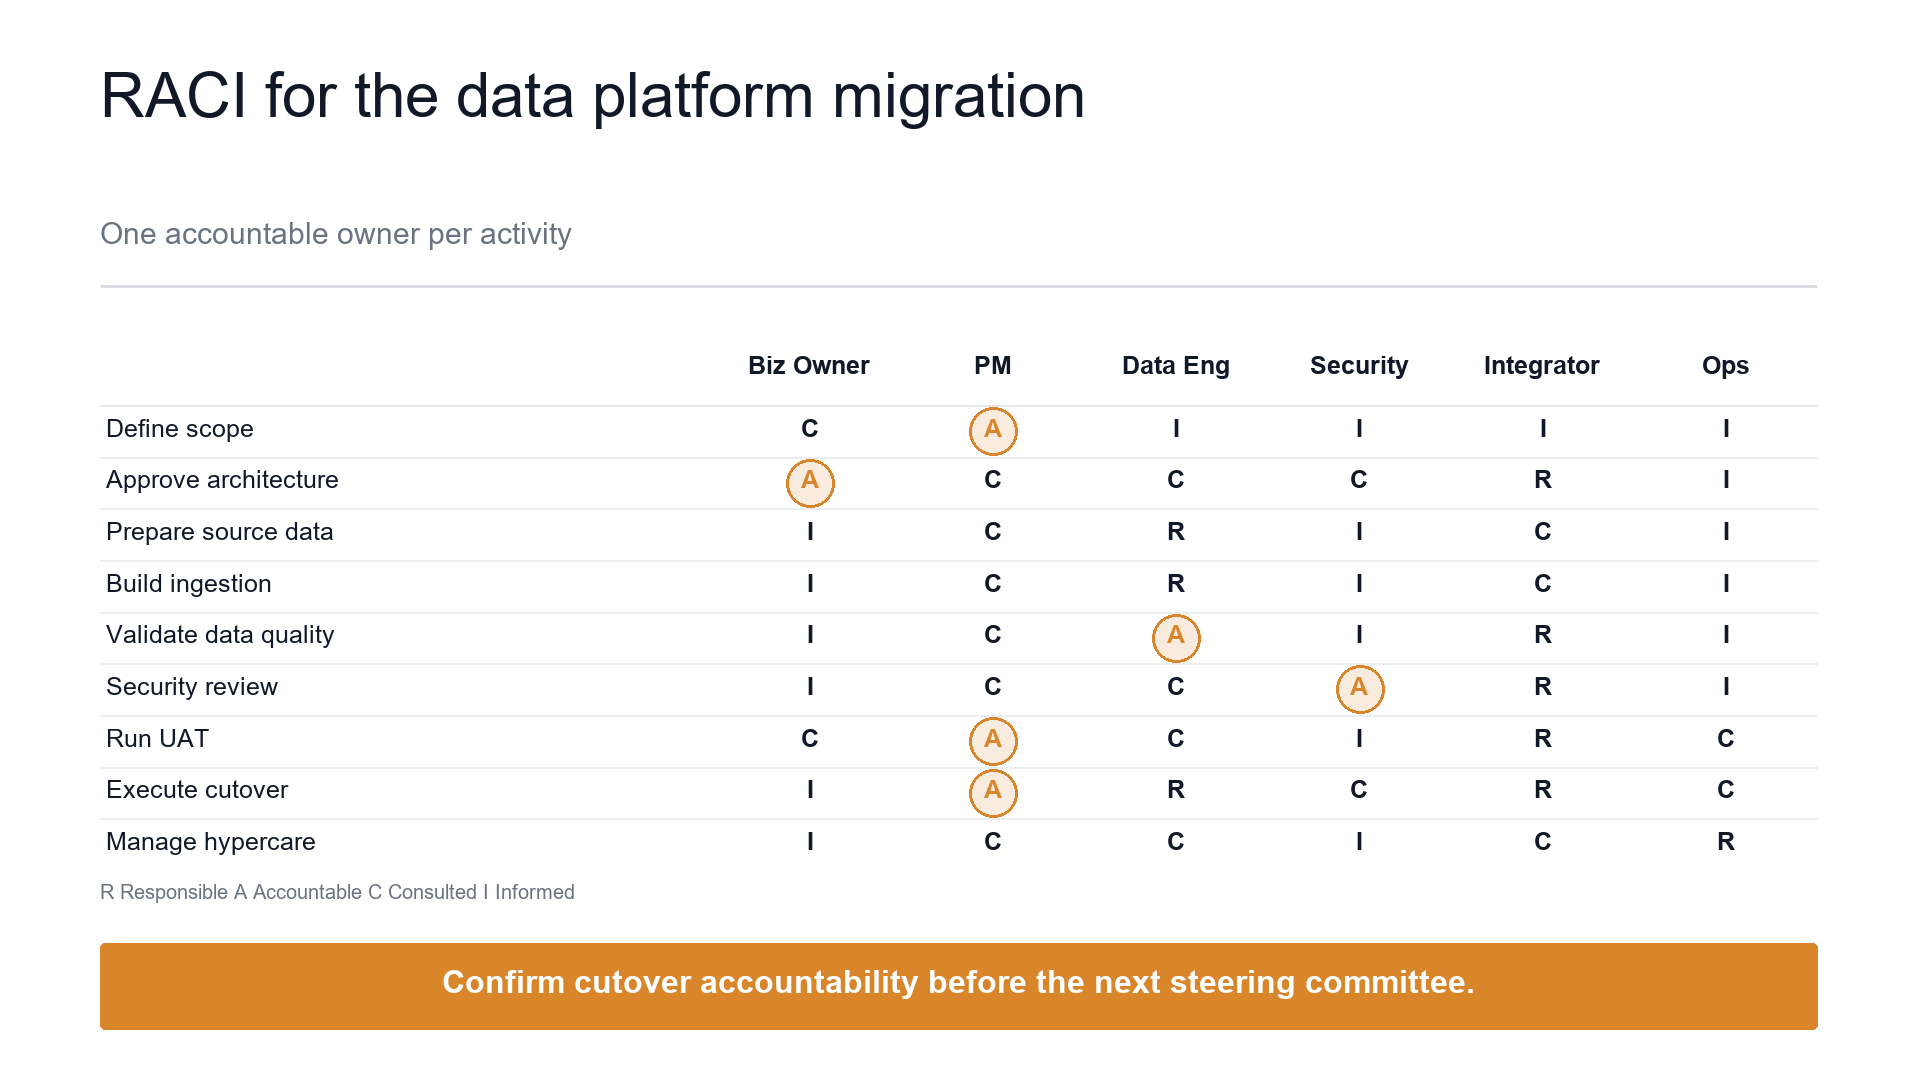Click the Ops 'C' cell for Run UAT
1919x1080 pixels.
1726,739
